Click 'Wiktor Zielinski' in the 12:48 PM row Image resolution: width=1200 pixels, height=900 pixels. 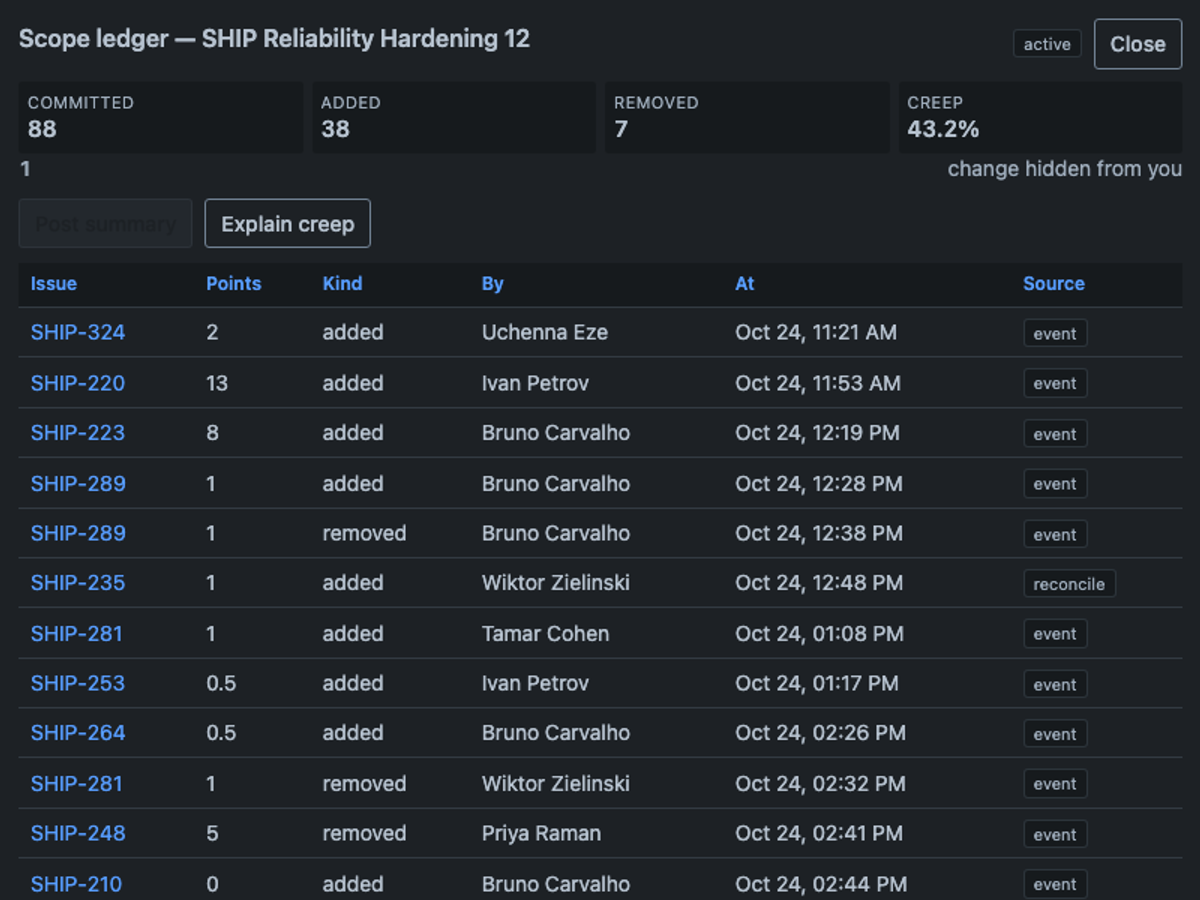click(x=556, y=583)
